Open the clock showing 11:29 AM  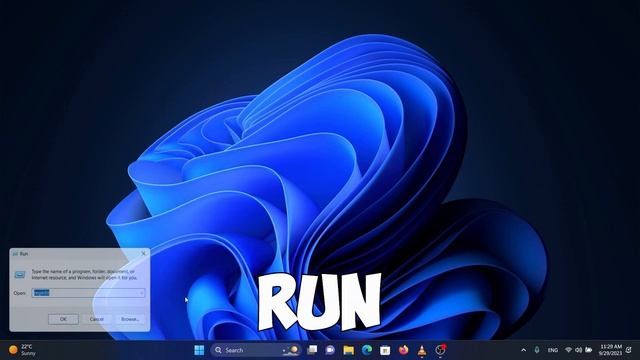click(x=610, y=350)
